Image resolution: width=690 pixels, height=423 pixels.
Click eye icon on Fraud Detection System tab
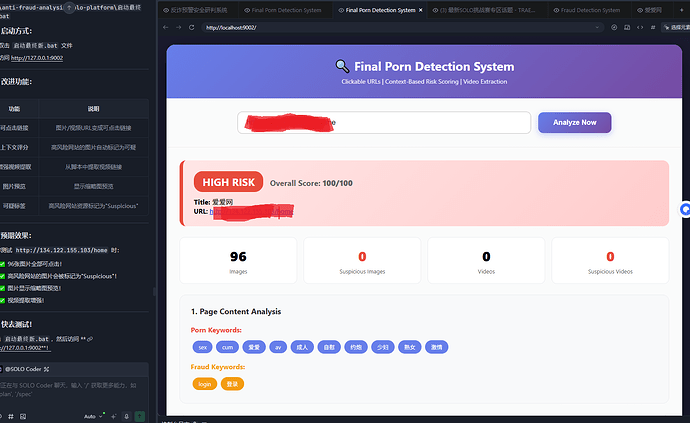click(556, 10)
